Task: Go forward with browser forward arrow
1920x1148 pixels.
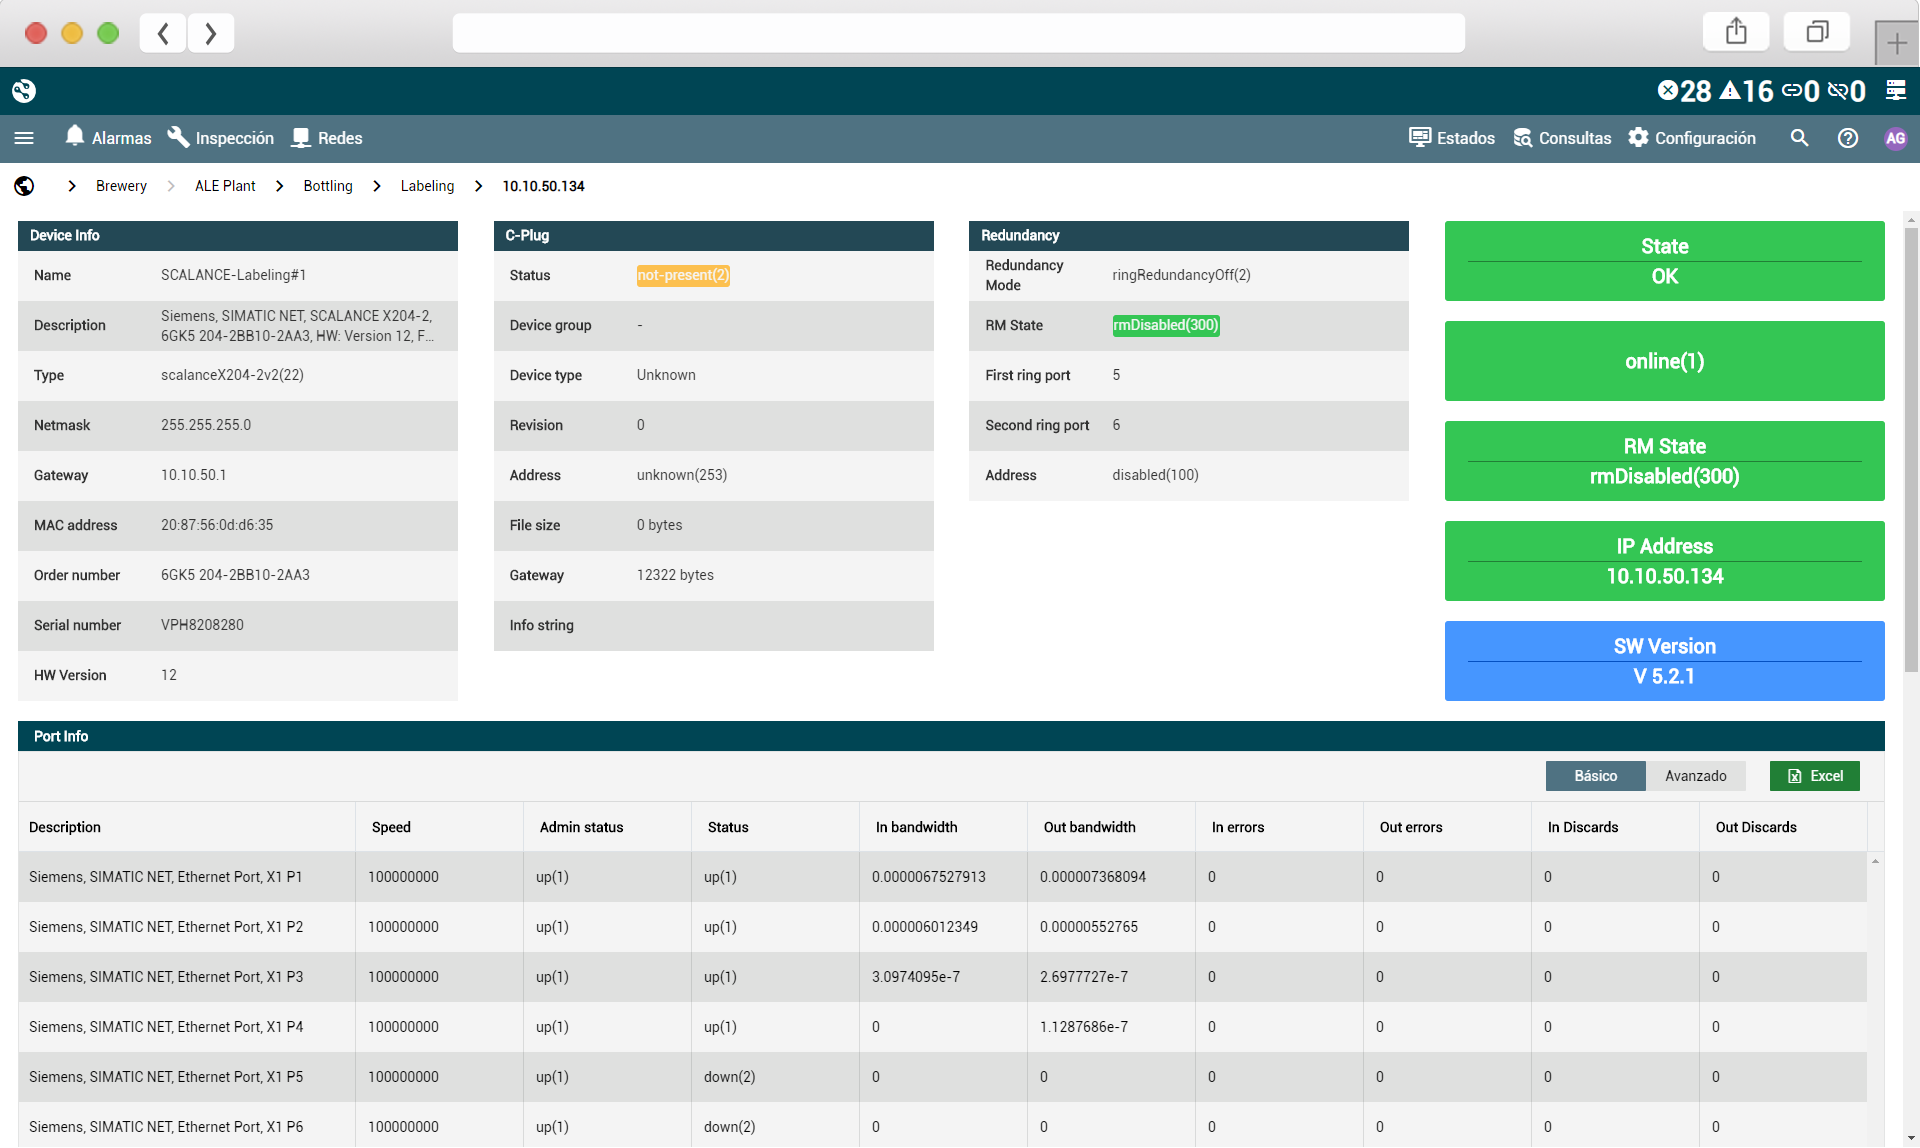Action: point(210,33)
